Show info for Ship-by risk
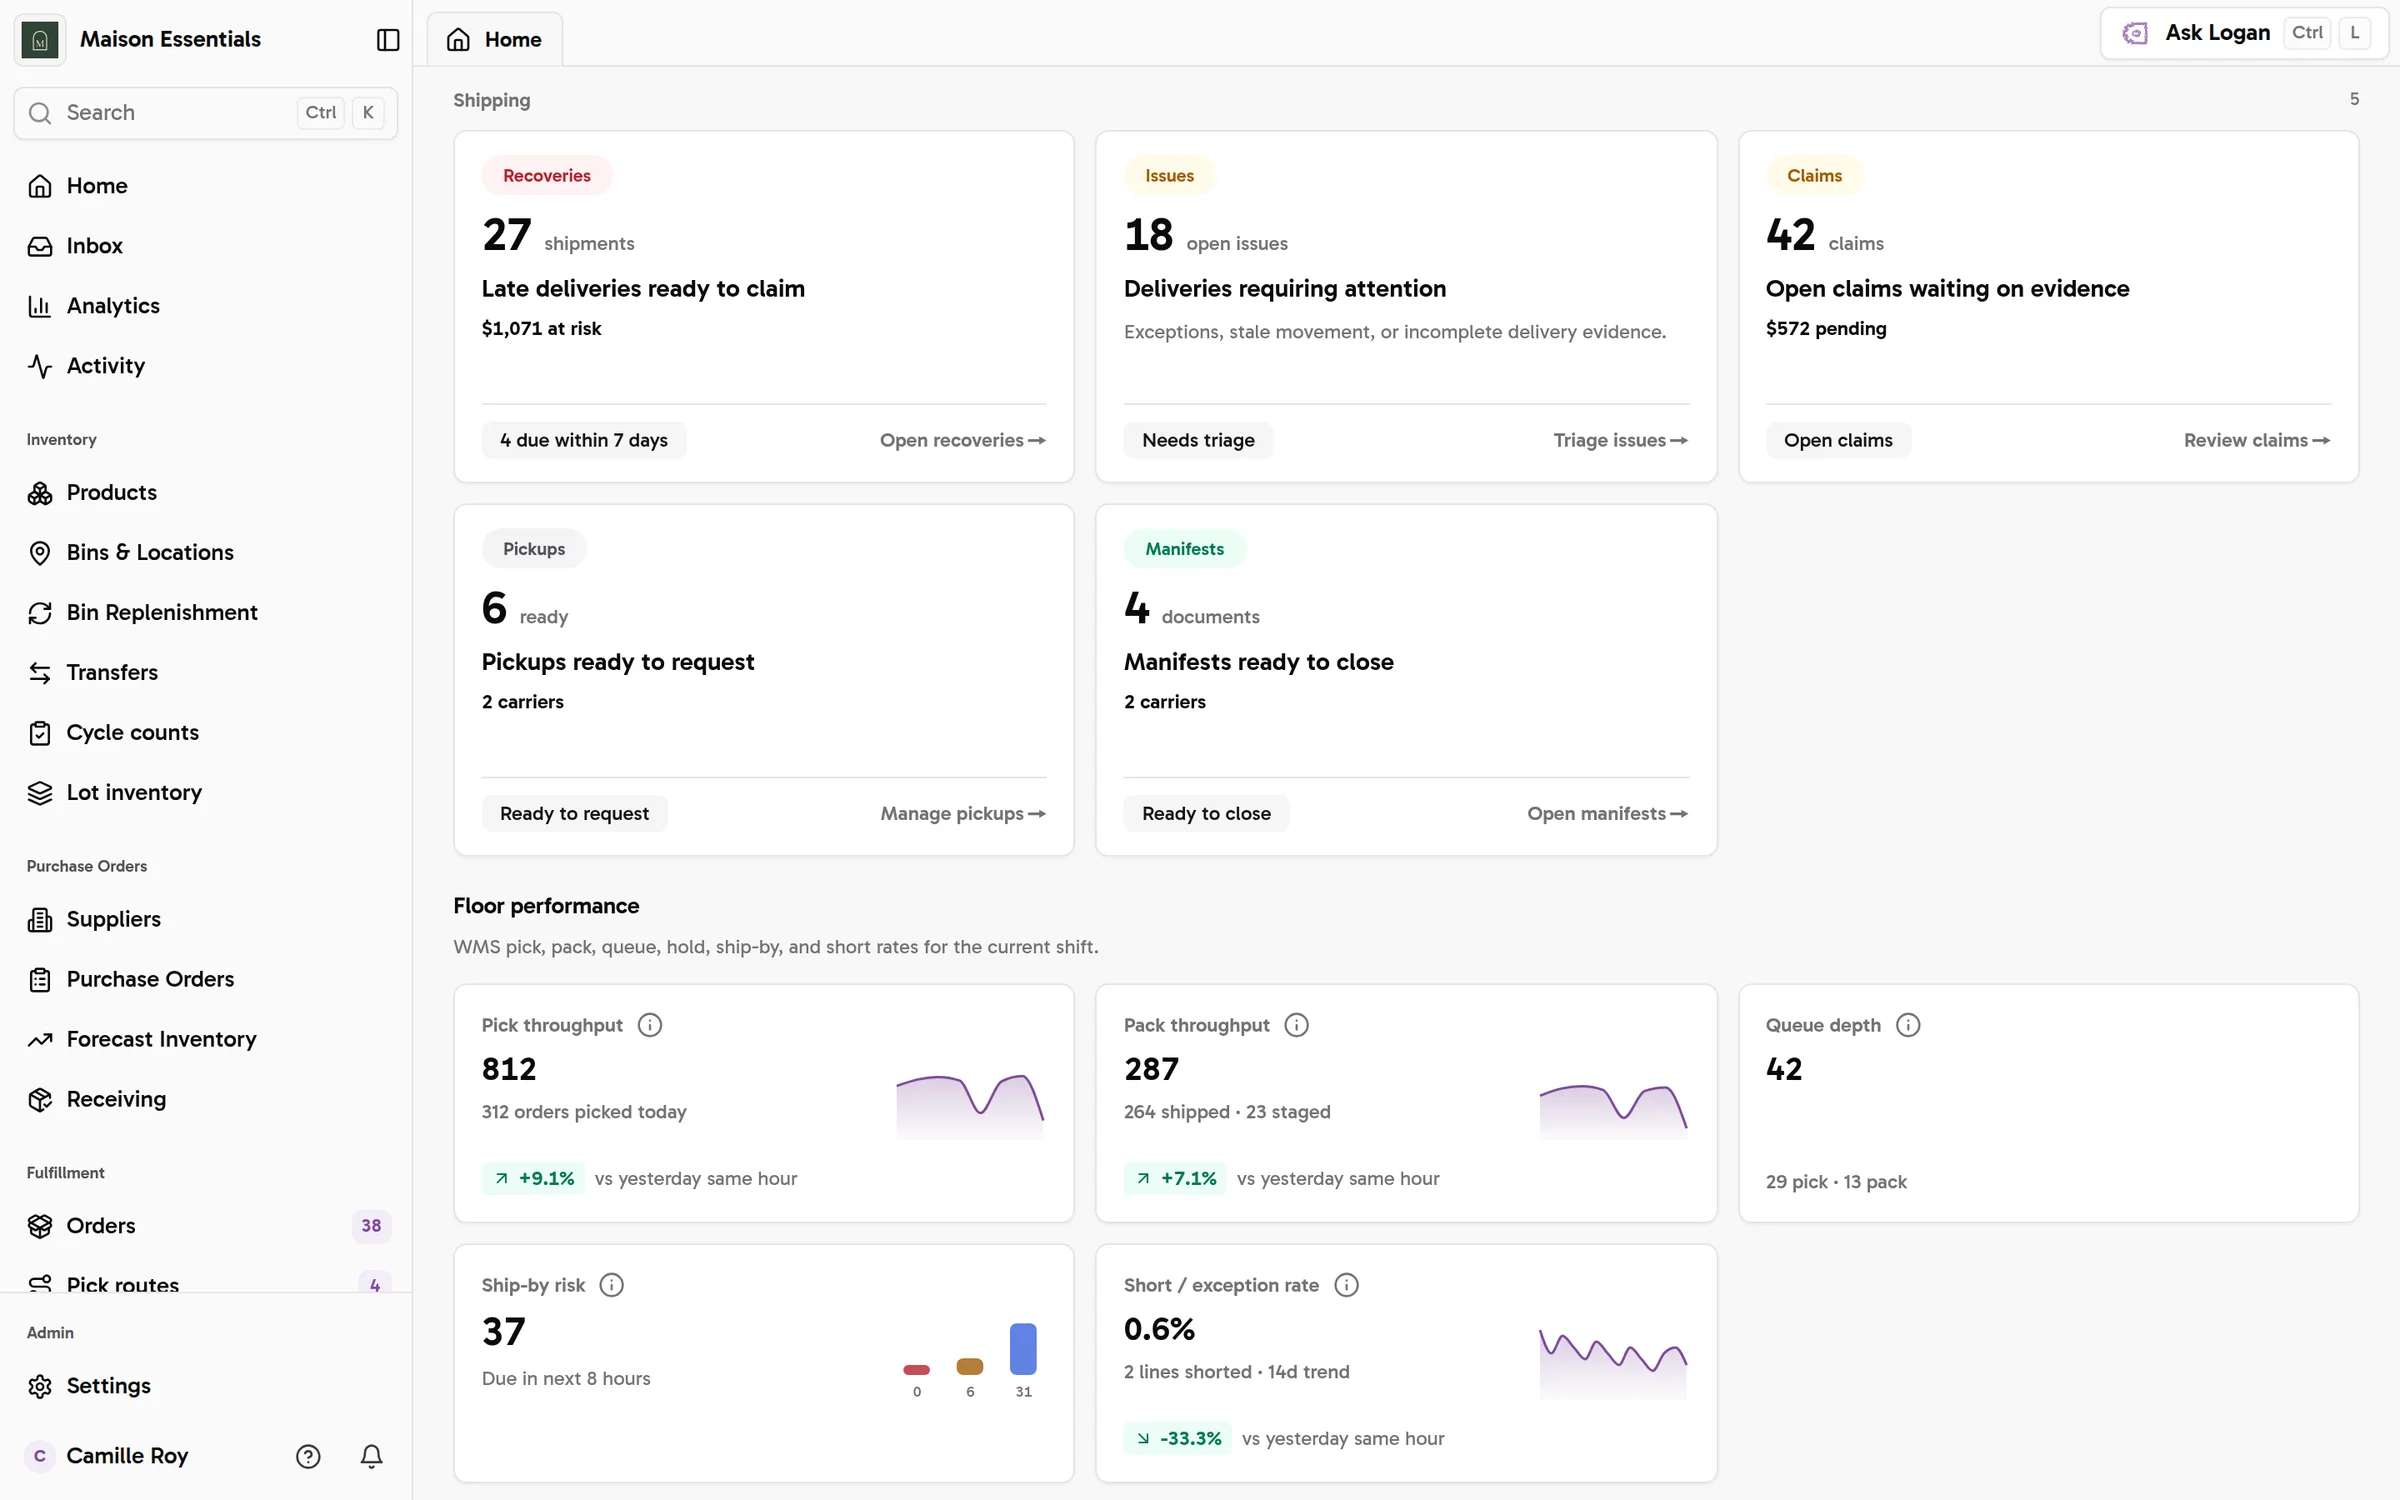This screenshot has height=1500, width=2400. point(611,1285)
